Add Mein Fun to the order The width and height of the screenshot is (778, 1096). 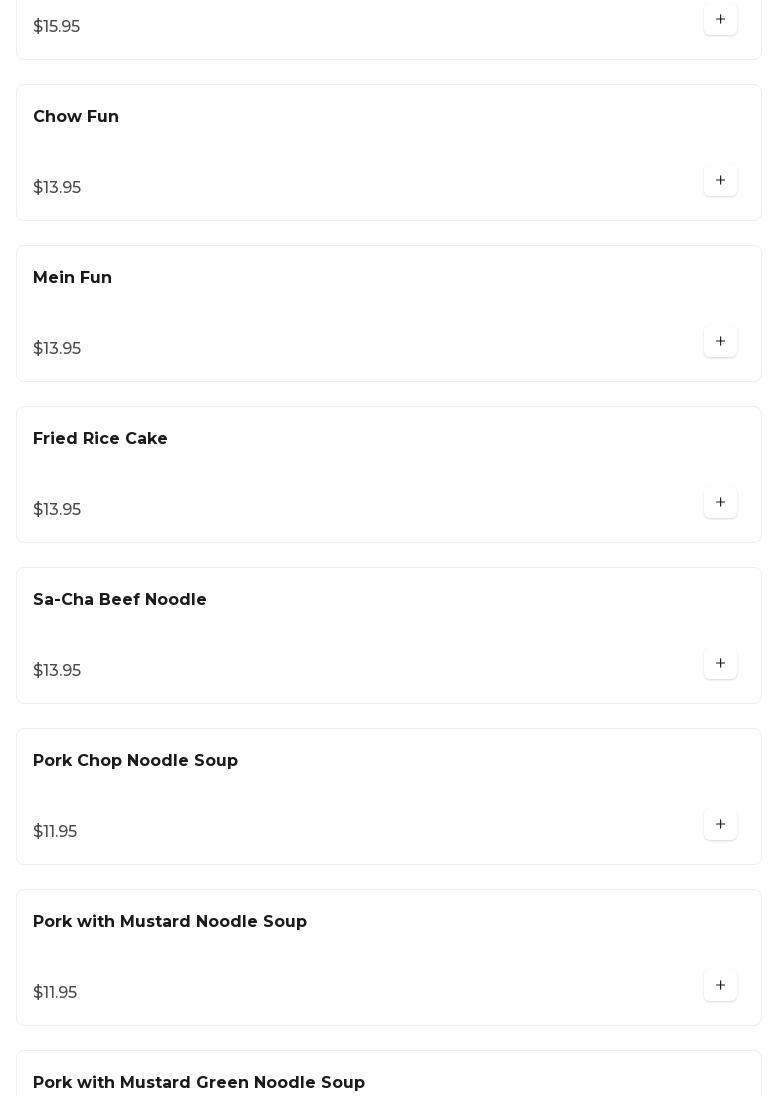[x=720, y=342]
